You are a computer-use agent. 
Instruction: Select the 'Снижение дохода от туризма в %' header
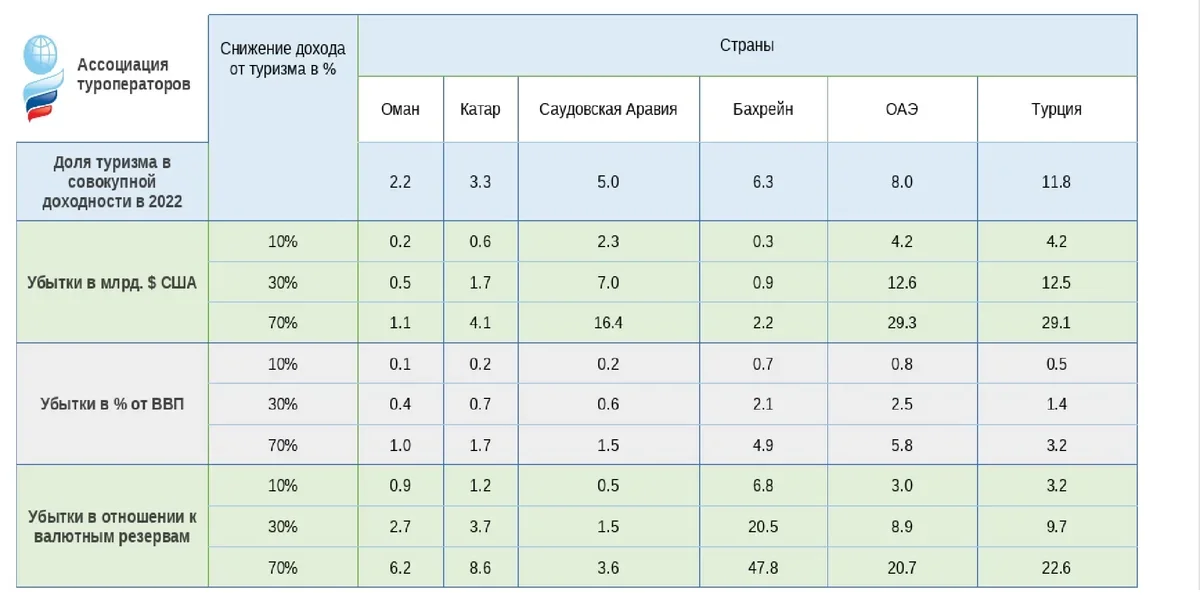(283, 58)
